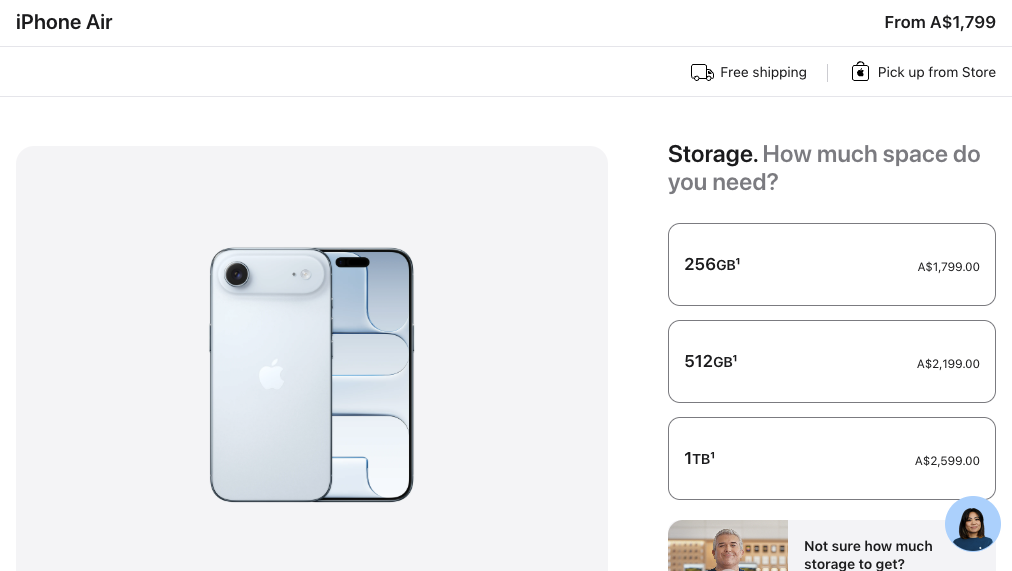Image resolution: width=1012 pixels, height=571 pixels.
Task: Click the Apple Store bag pickup icon
Action: (x=860, y=72)
